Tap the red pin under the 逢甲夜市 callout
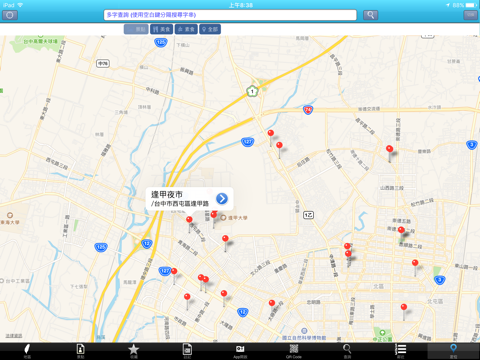Screen dimensions: 480x360 (x=189, y=220)
